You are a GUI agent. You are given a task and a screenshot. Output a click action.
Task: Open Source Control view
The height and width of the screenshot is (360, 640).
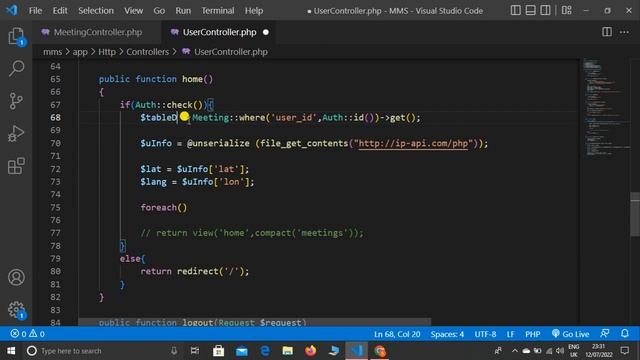point(16,101)
